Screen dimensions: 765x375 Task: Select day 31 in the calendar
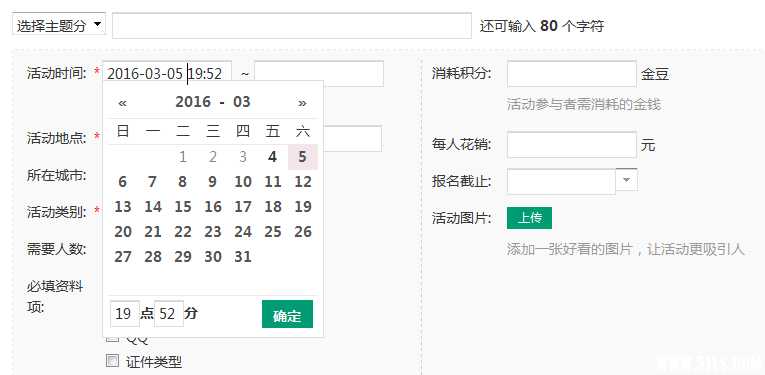tap(243, 257)
